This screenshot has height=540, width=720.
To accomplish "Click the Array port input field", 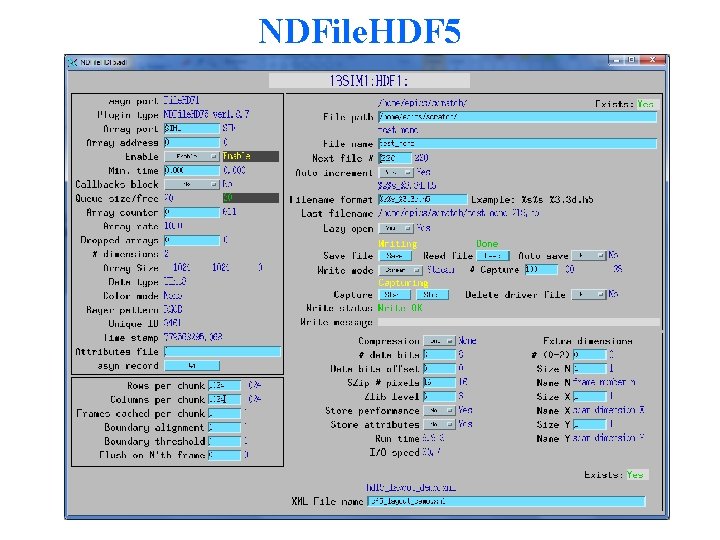I will click(x=191, y=129).
